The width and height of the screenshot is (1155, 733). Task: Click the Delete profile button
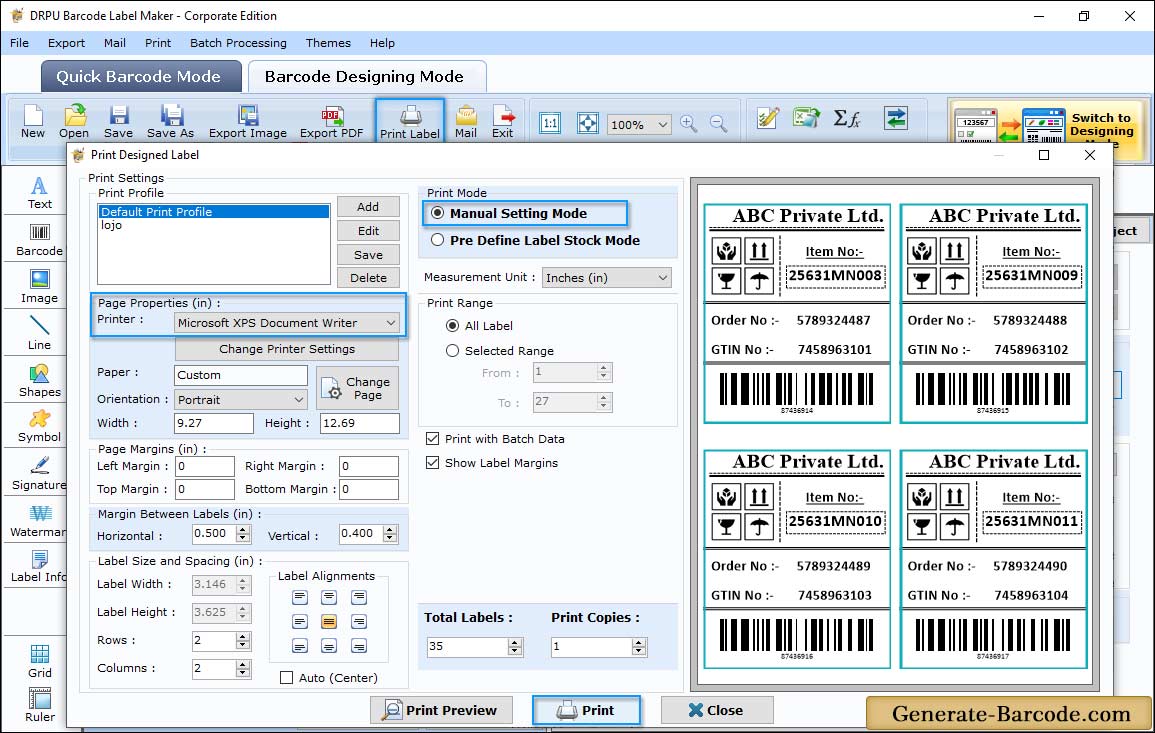368,278
